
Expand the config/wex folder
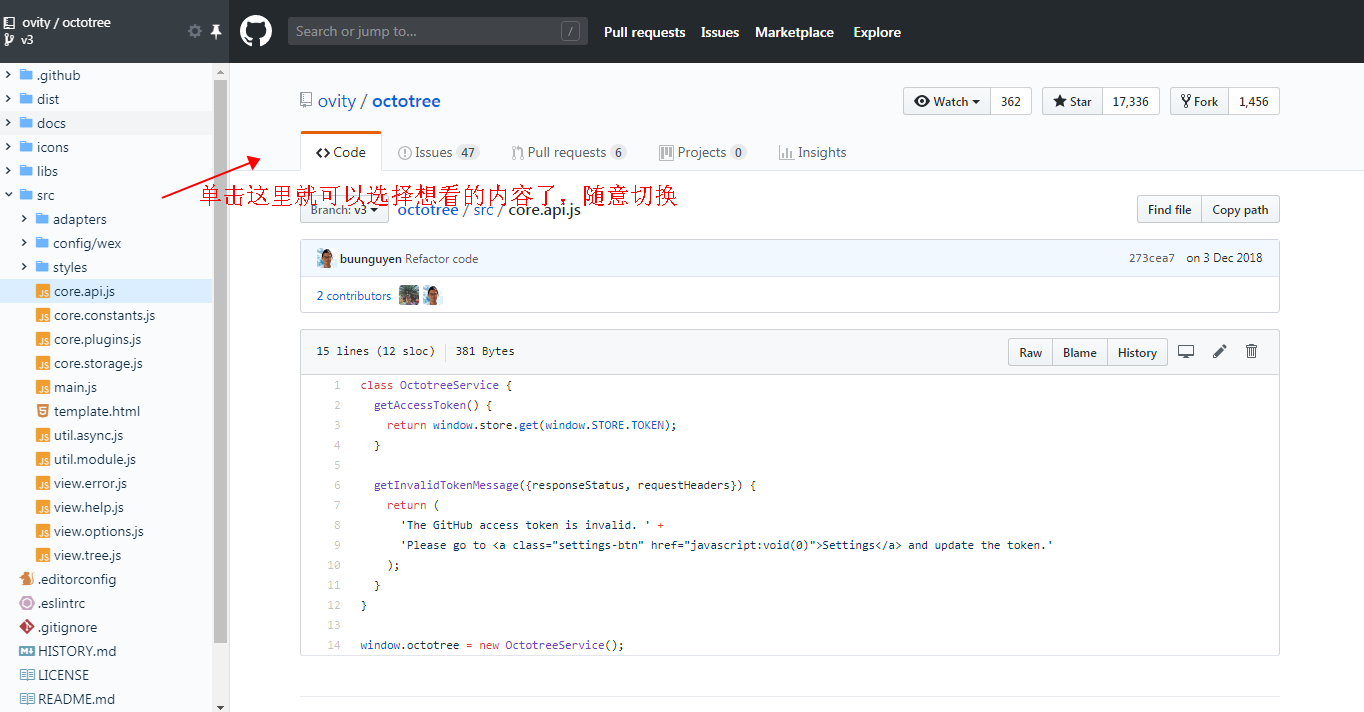click(x=24, y=243)
